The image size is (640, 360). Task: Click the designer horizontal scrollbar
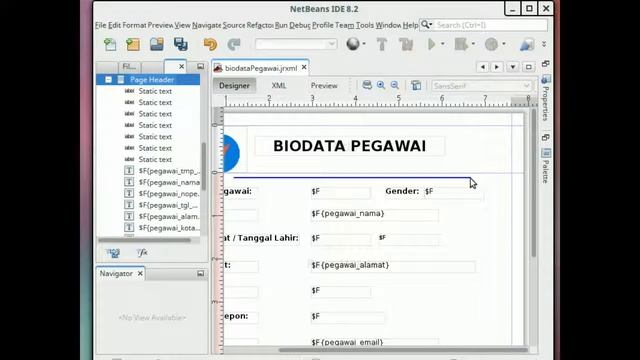[402, 350]
